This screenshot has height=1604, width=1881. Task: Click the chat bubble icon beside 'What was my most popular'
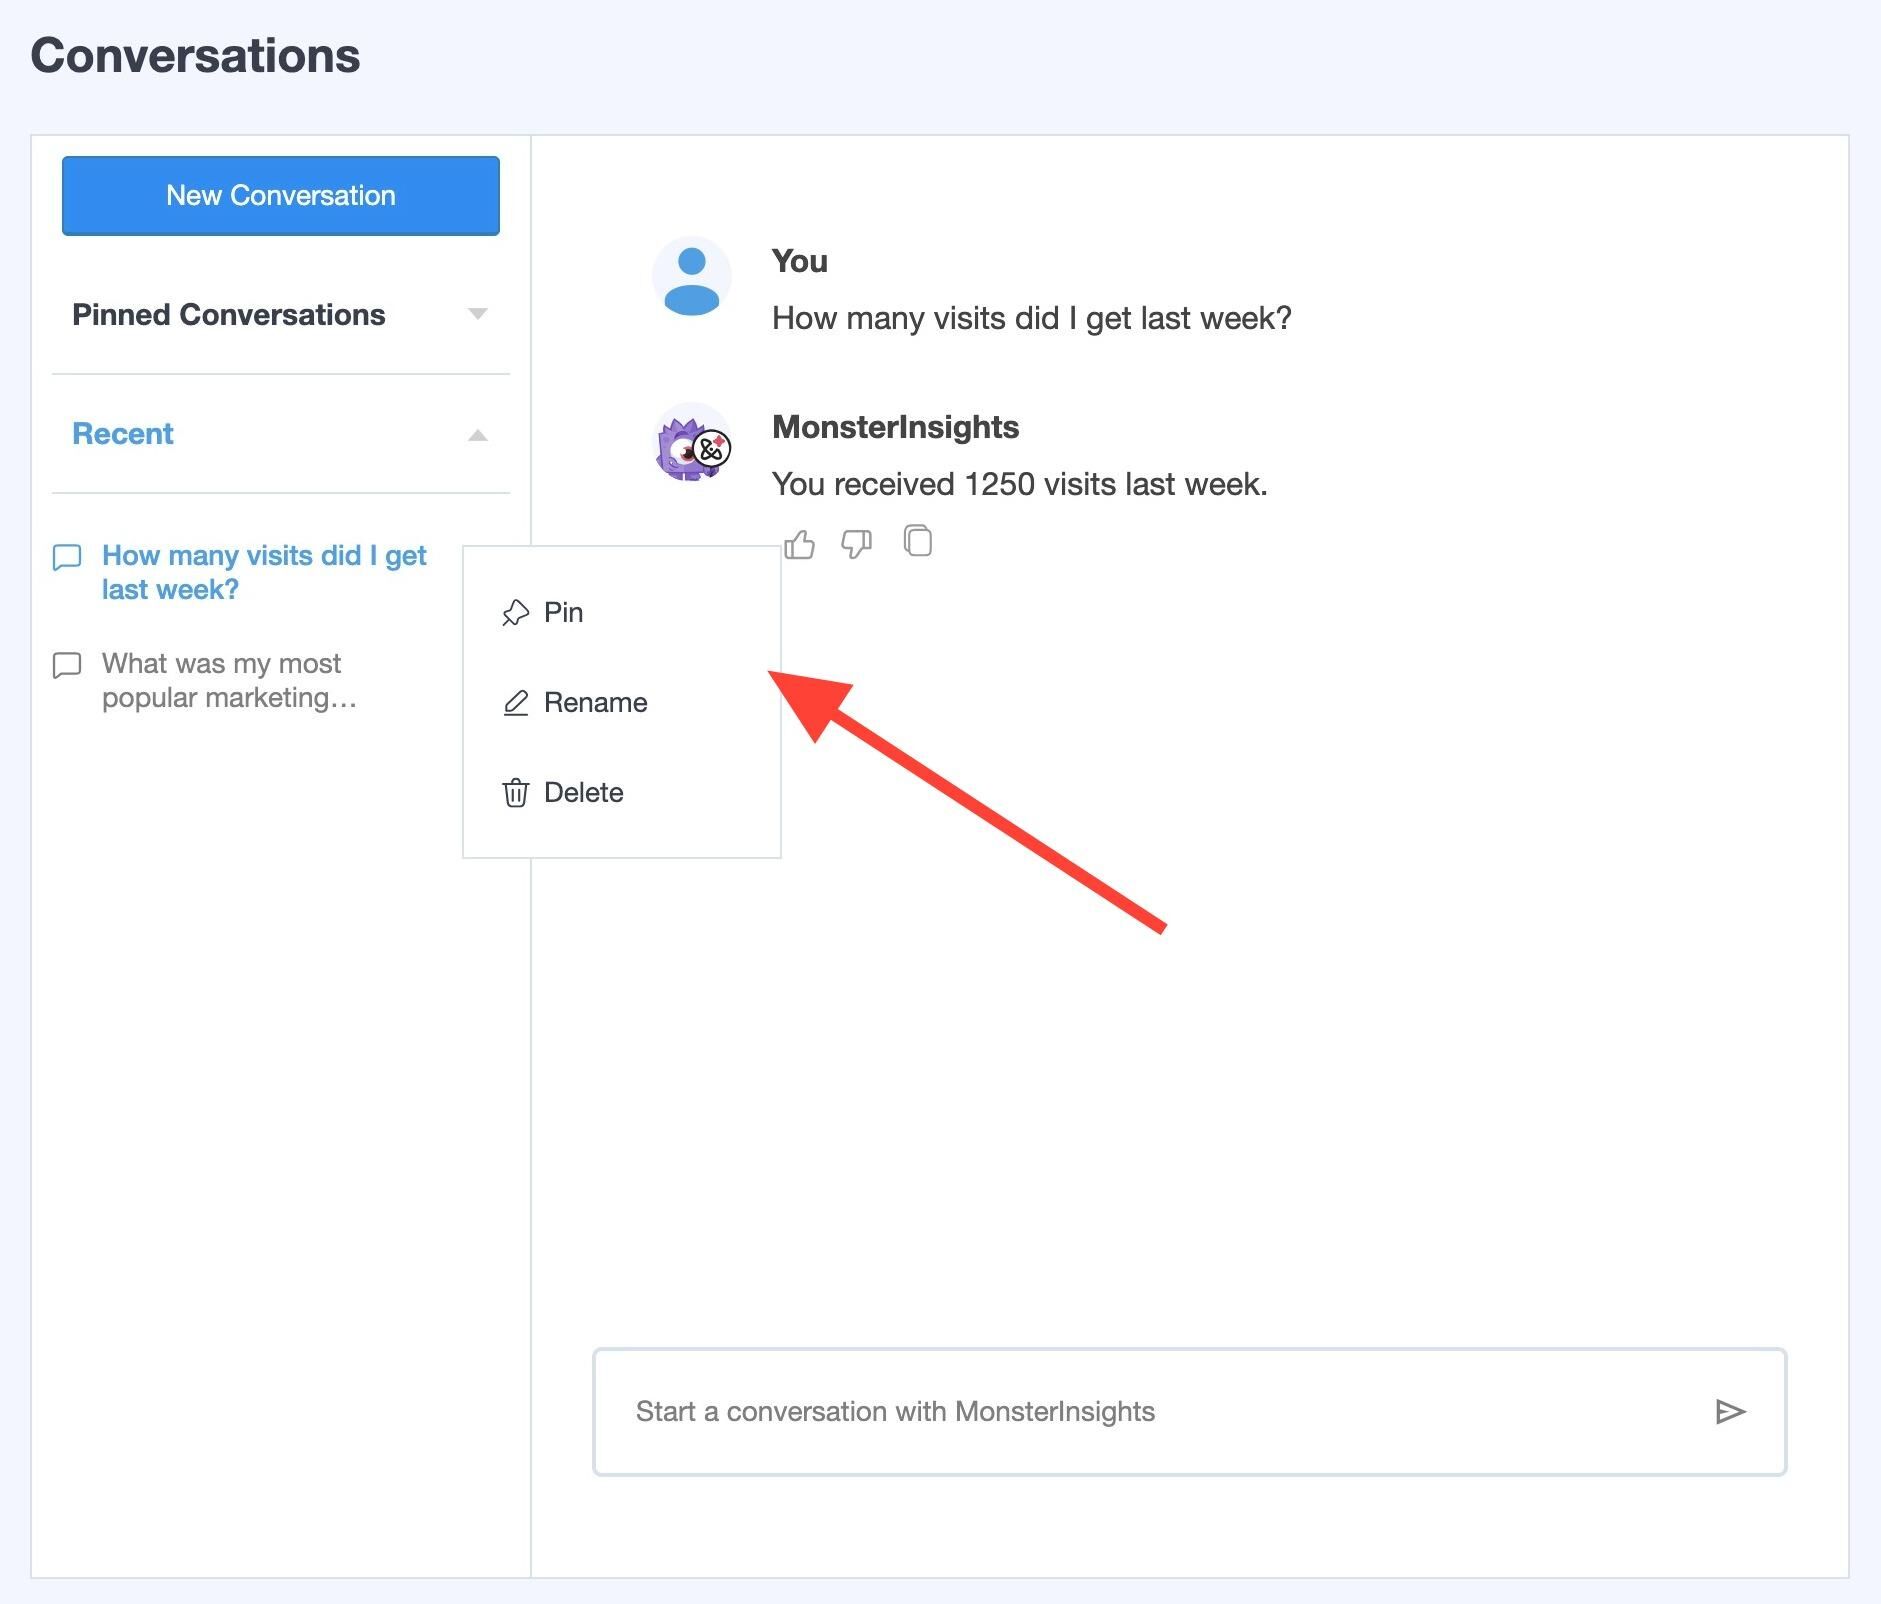click(x=67, y=665)
